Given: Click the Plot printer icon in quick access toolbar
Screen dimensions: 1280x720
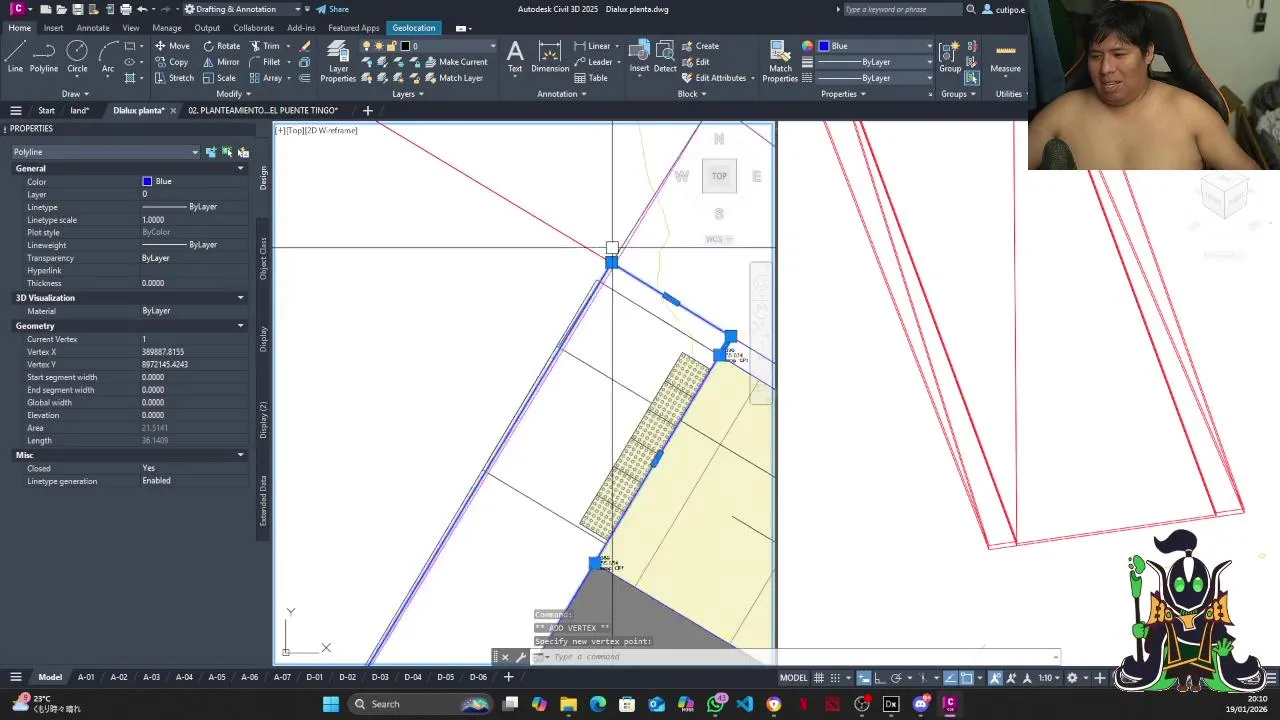Looking at the screenshot, I should (x=125, y=9).
